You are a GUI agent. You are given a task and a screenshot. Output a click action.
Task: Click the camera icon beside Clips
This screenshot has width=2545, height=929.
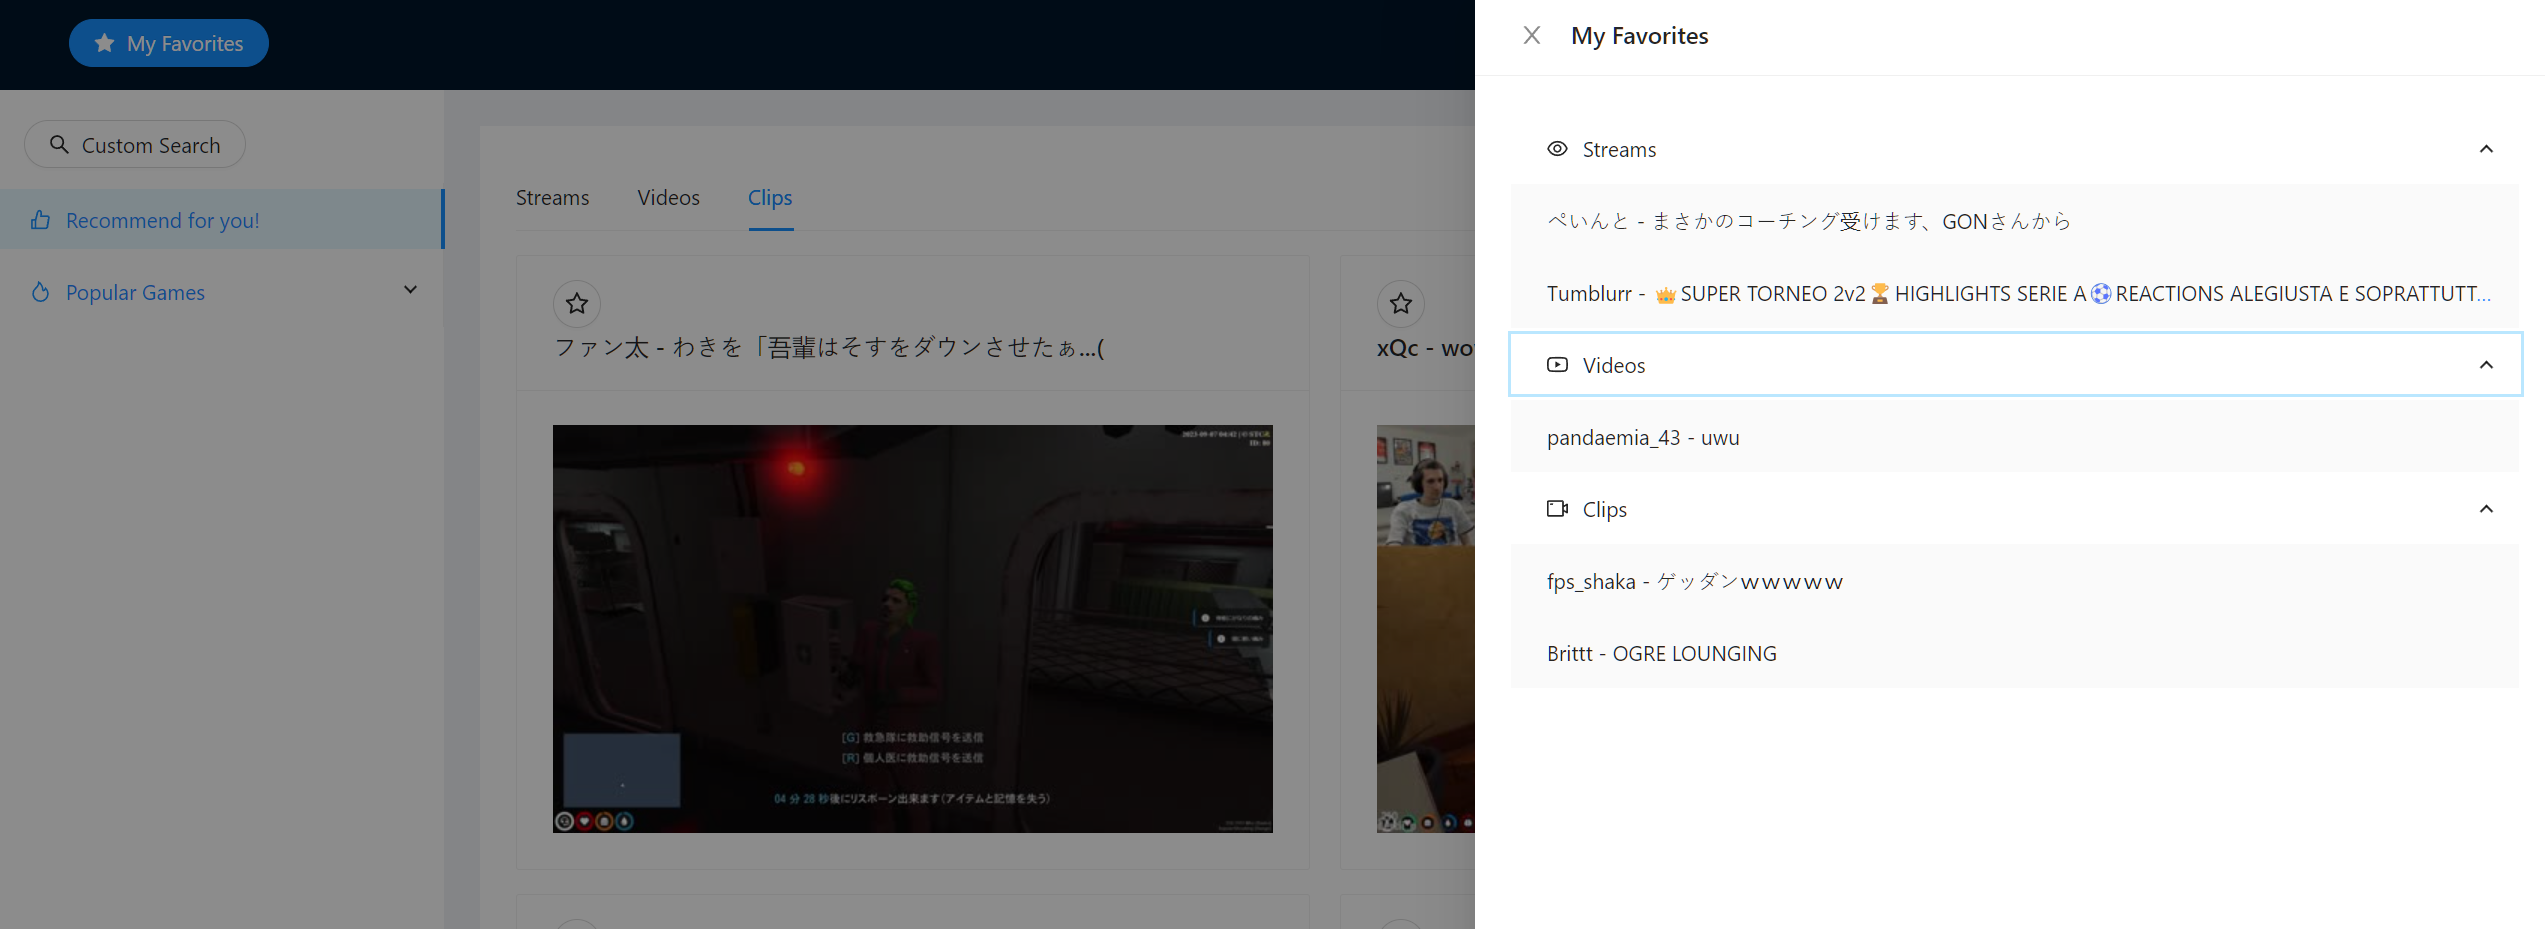(1557, 509)
